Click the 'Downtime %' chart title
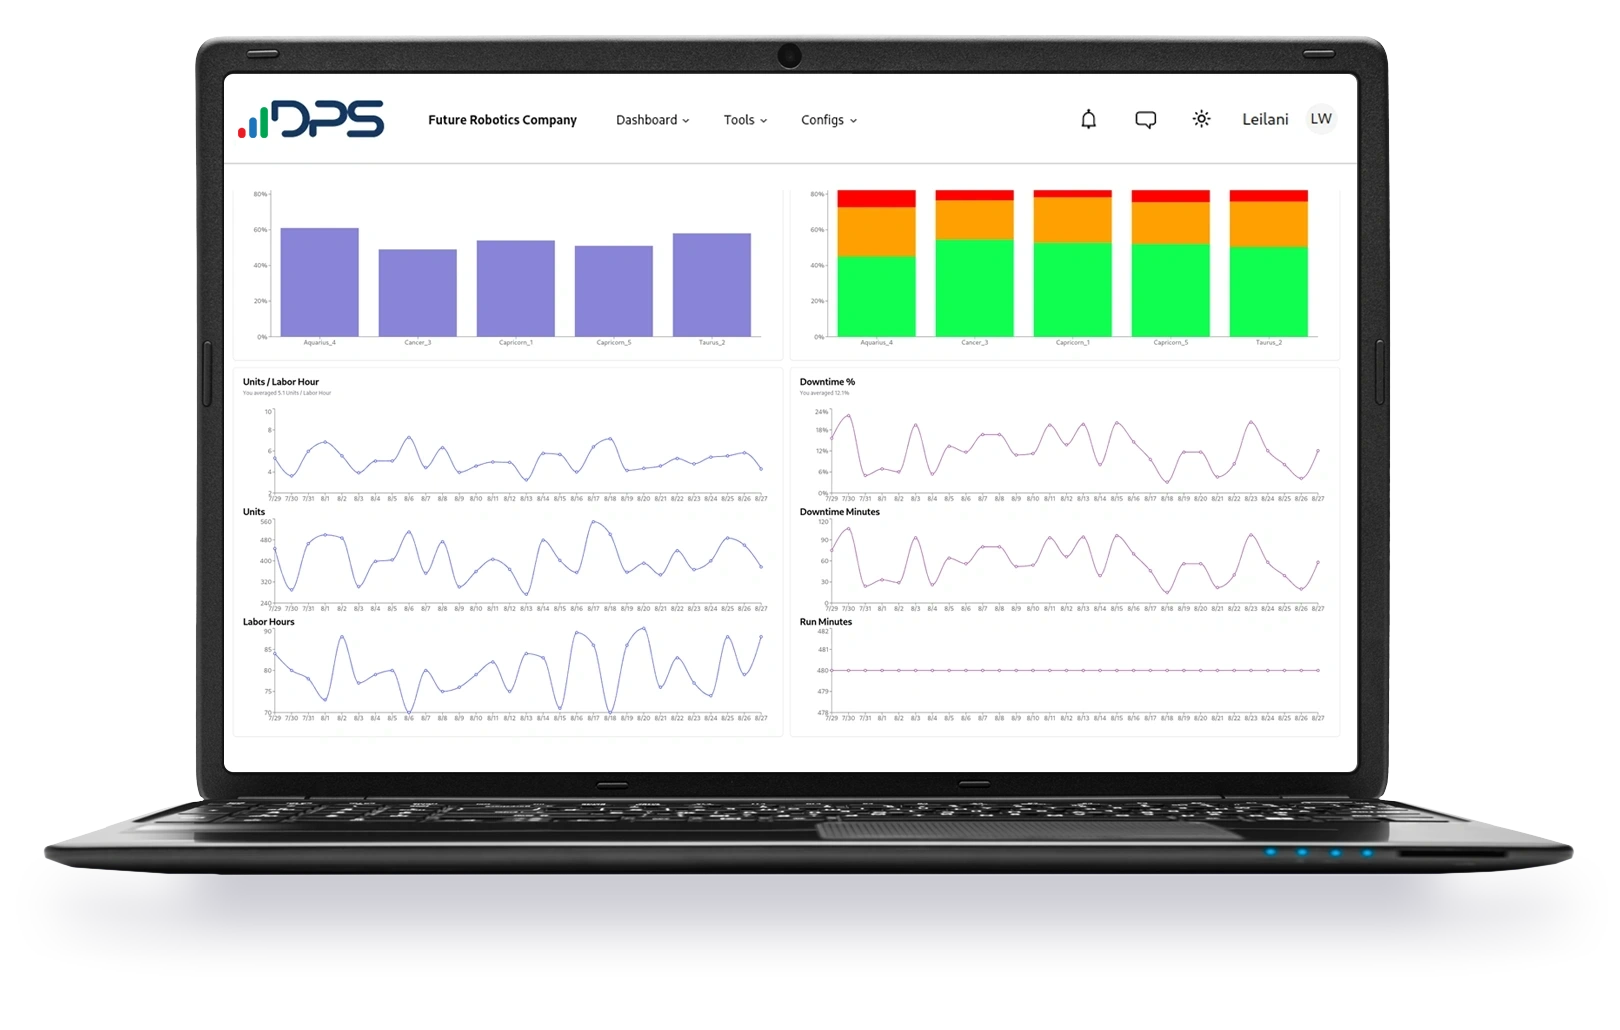Screen dimensions: 1620x1030 click(x=827, y=382)
